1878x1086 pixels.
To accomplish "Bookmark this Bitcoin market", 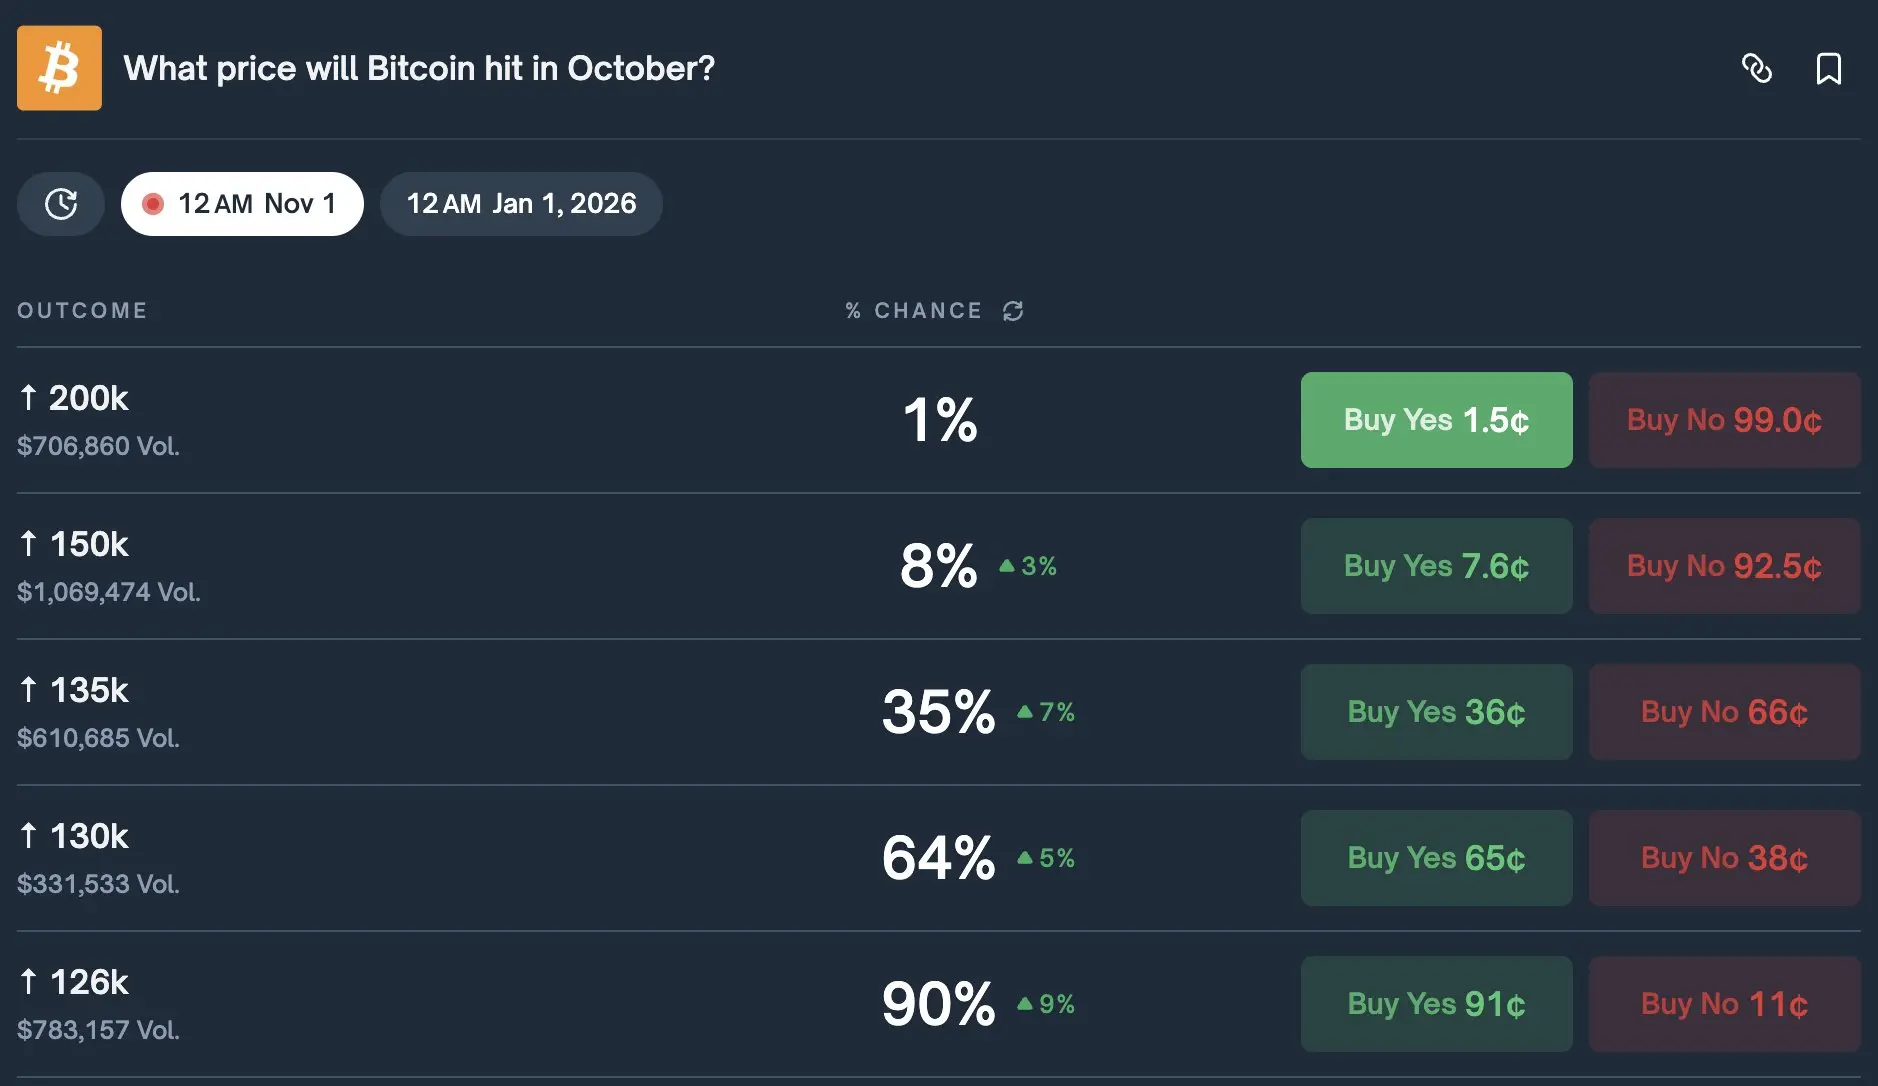I will coord(1828,68).
